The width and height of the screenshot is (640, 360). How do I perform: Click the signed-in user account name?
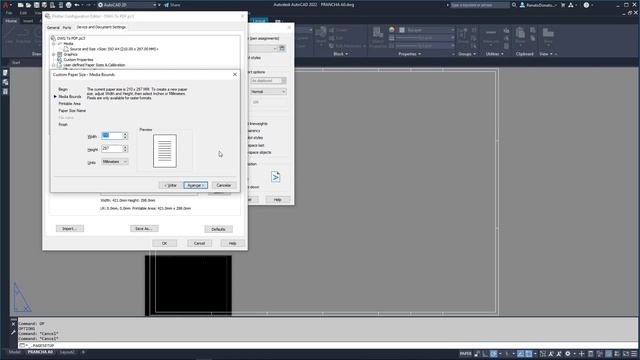[x=541, y=5]
